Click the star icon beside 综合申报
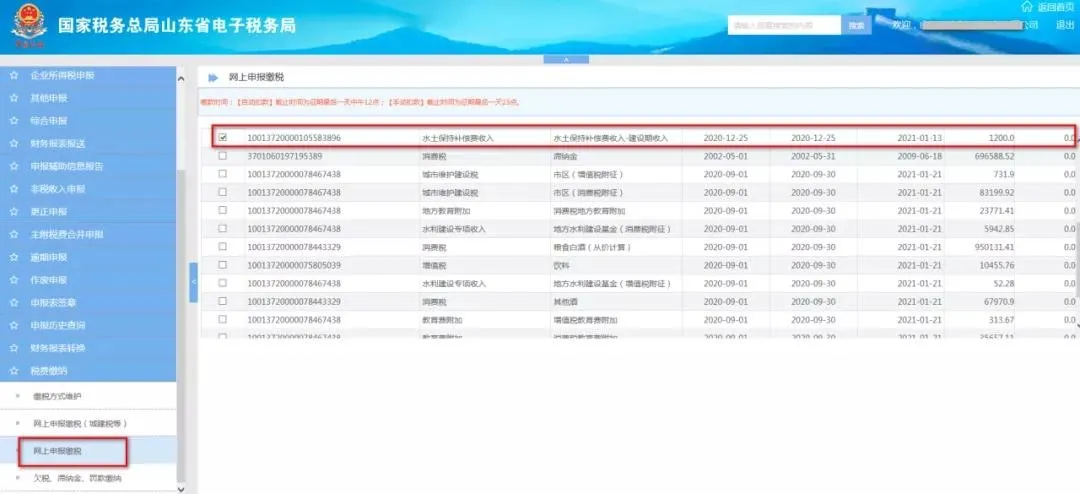The height and width of the screenshot is (494, 1080). [14, 120]
